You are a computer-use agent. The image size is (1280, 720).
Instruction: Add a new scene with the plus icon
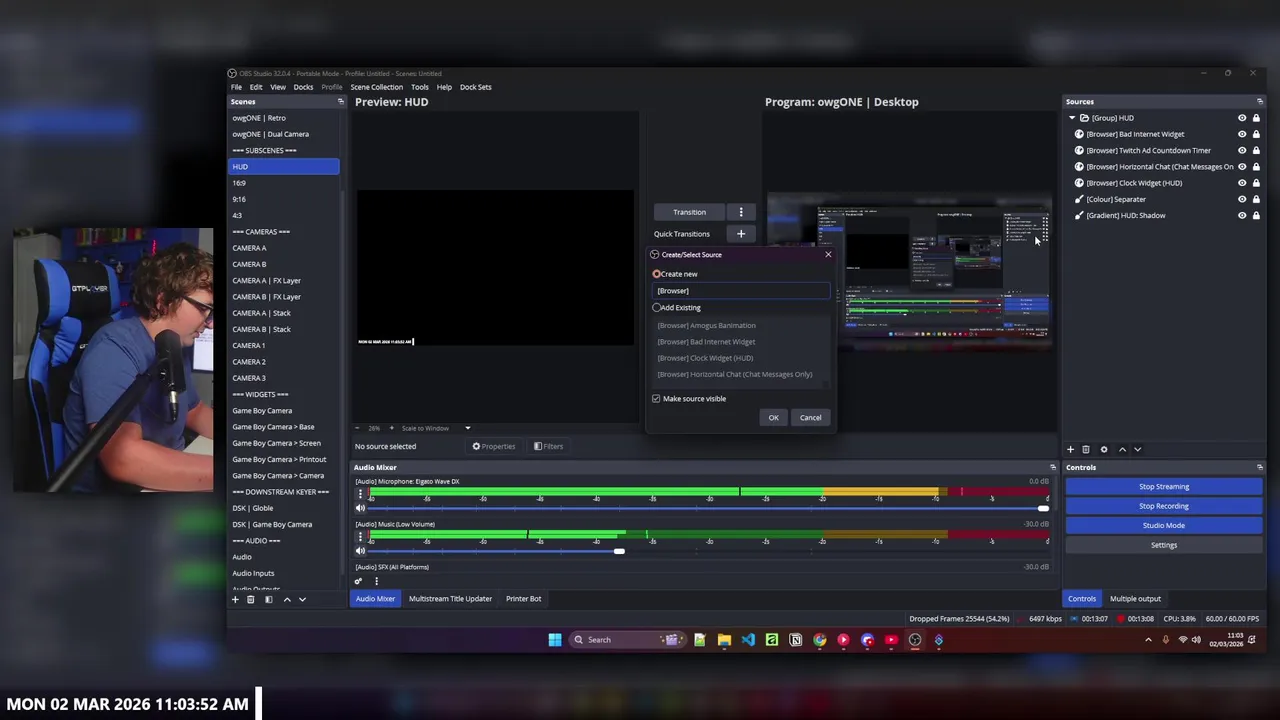(x=235, y=599)
